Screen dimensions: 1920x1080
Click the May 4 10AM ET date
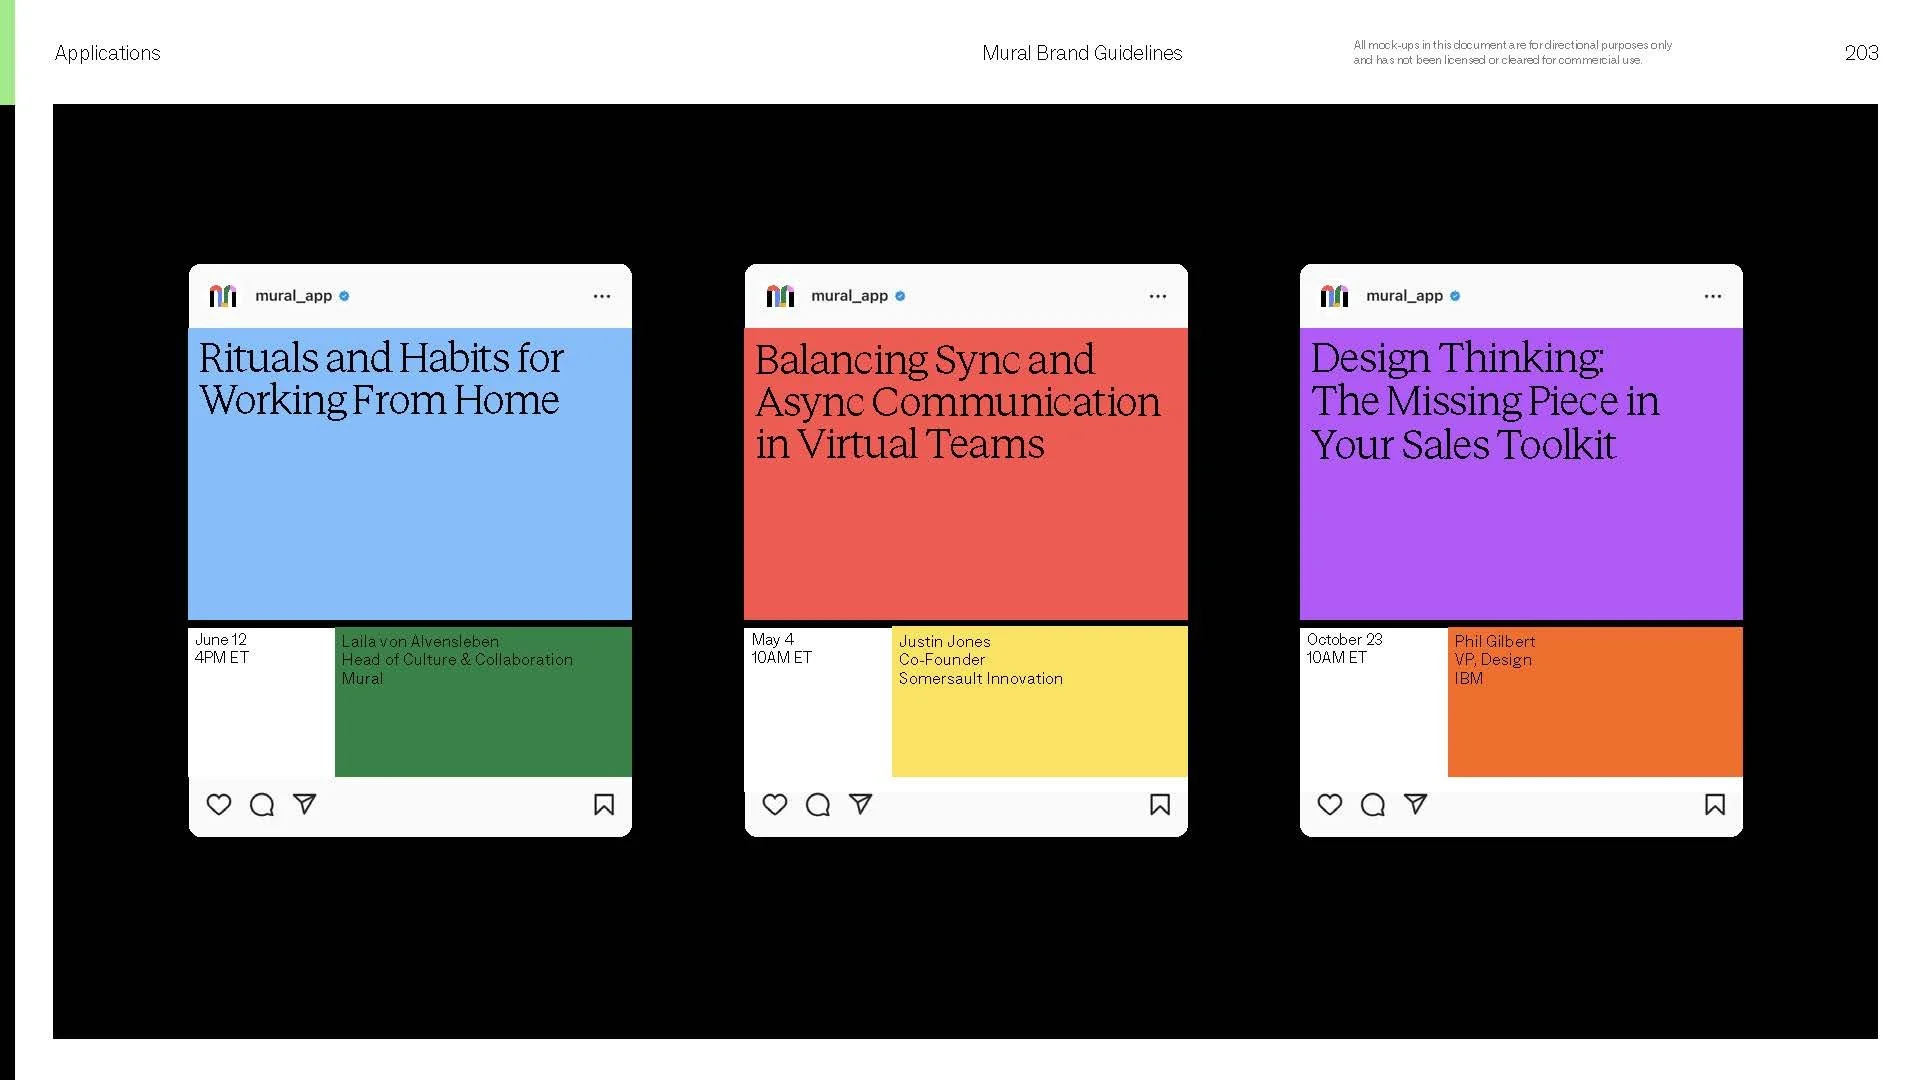pos(781,648)
